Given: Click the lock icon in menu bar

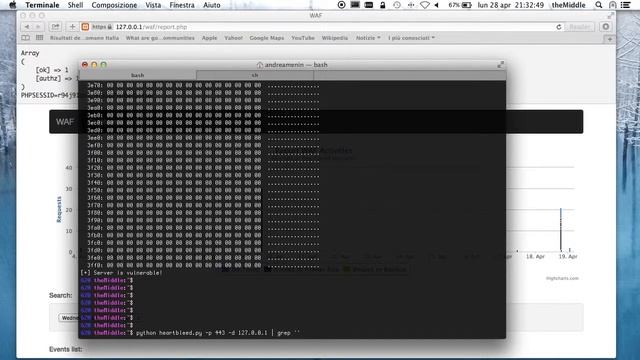Looking at the screenshot, I should (382, 5).
